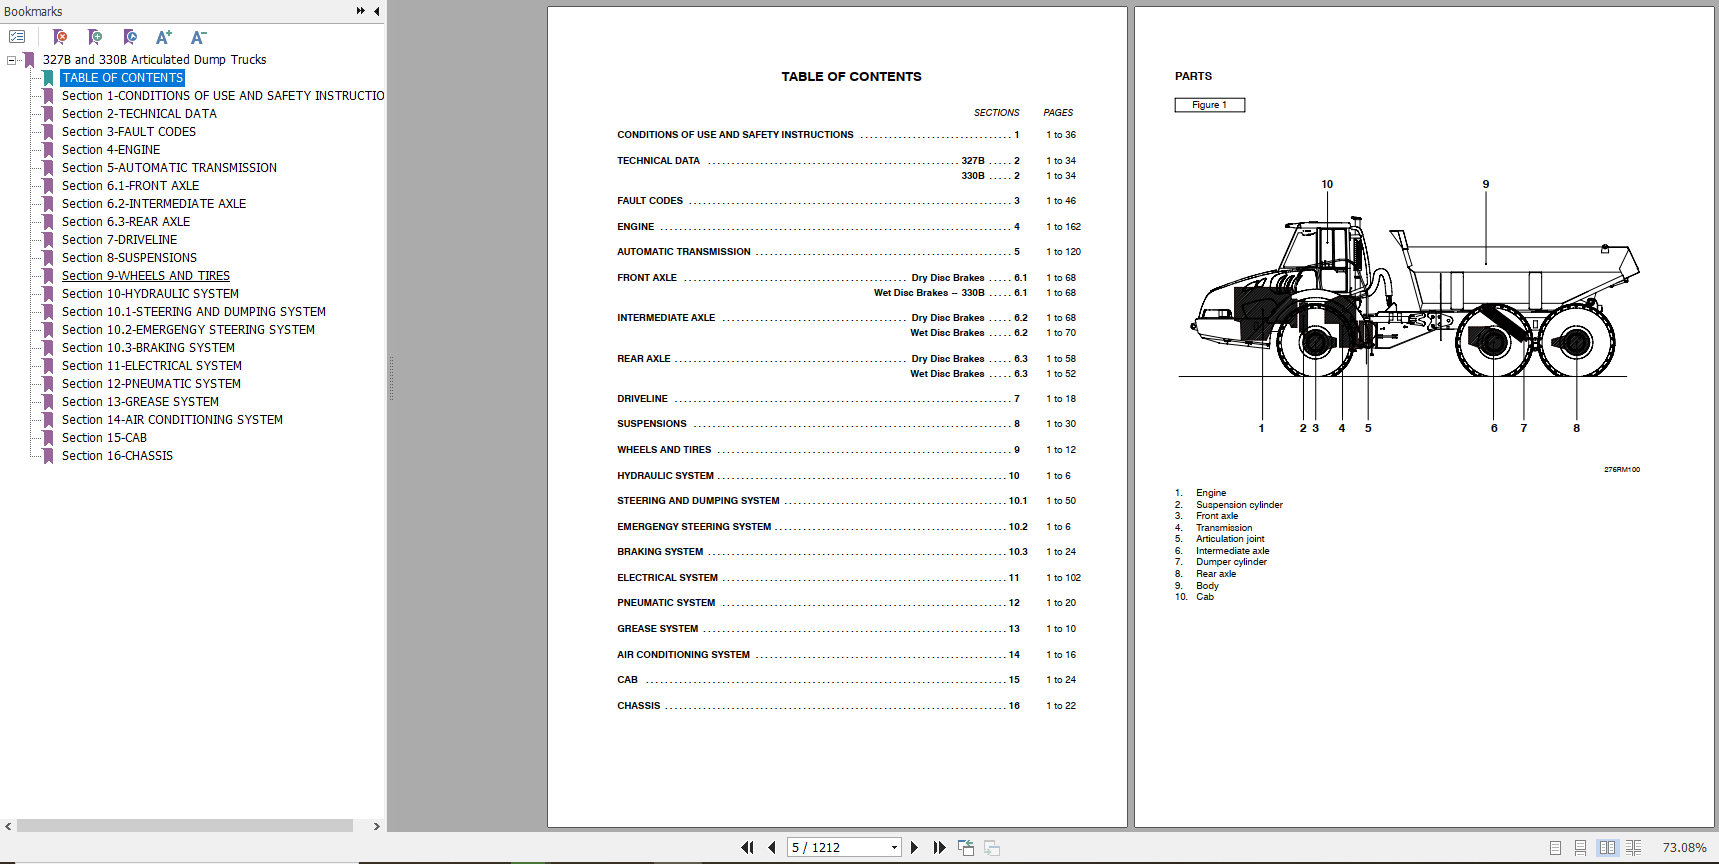Click 'Articulation joint' in parts legend
Image resolution: width=1719 pixels, height=864 pixels.
[1230, 539]
